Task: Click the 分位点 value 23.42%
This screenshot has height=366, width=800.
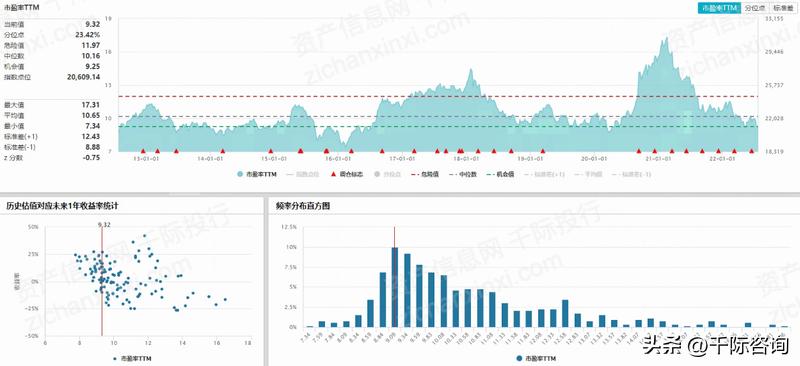Action: (88, 35)
